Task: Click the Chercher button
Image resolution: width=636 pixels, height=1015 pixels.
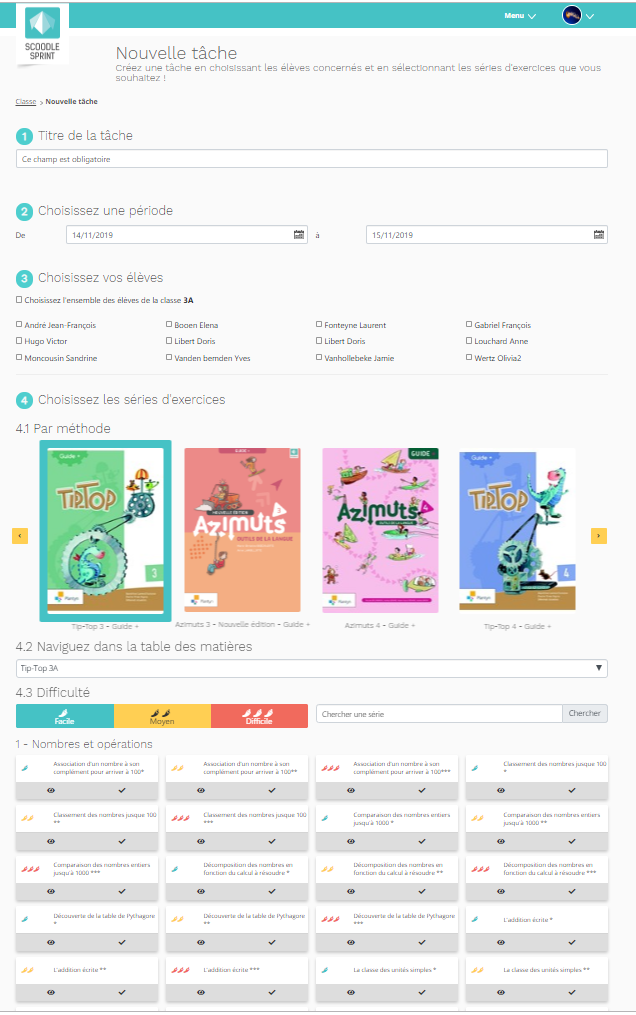Action: point(584,713)
